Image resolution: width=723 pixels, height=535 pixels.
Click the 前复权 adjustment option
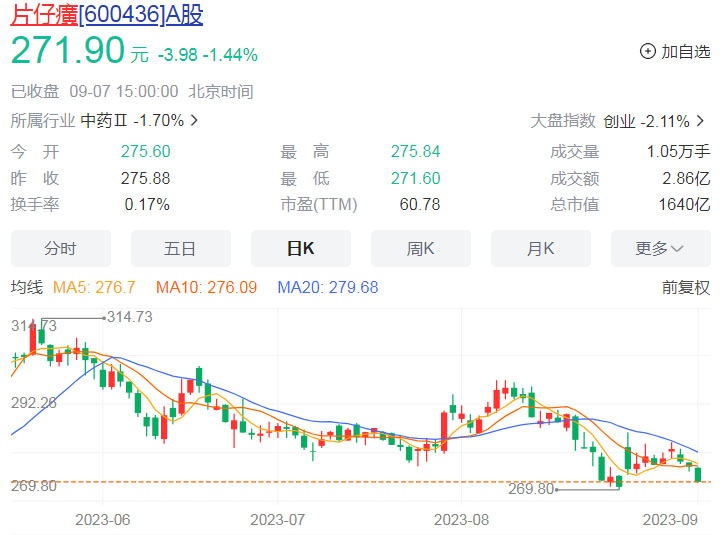click(x=686, y=287)
